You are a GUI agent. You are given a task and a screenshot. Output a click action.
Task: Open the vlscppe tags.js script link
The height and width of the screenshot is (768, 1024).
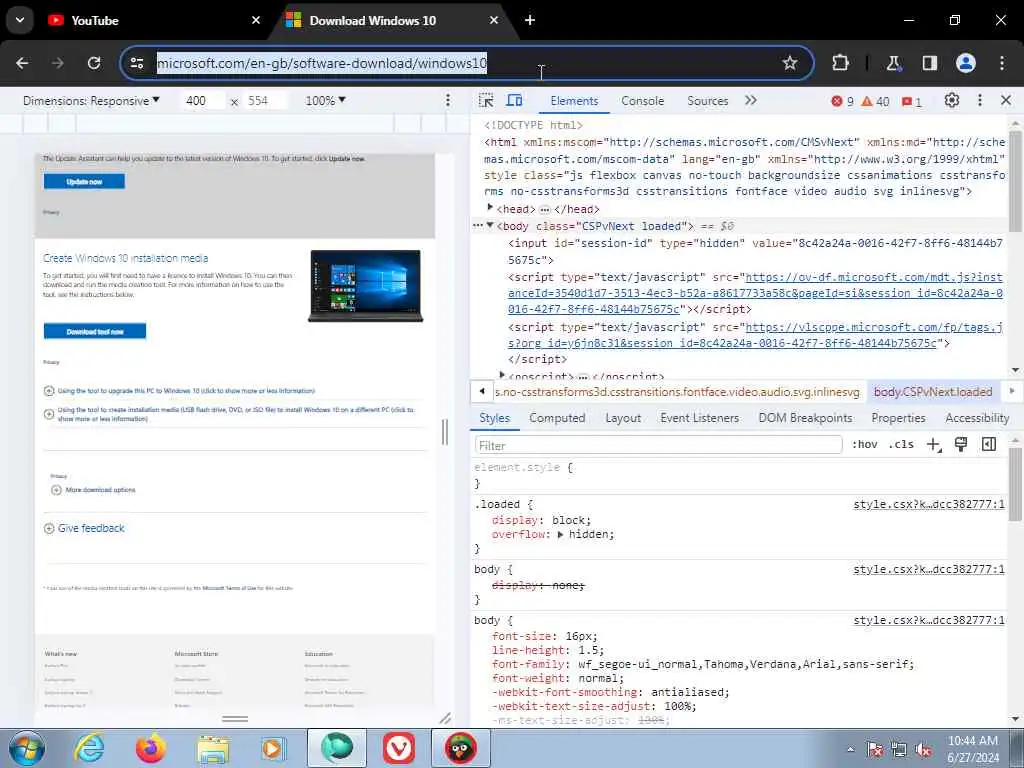coord(755,335)
